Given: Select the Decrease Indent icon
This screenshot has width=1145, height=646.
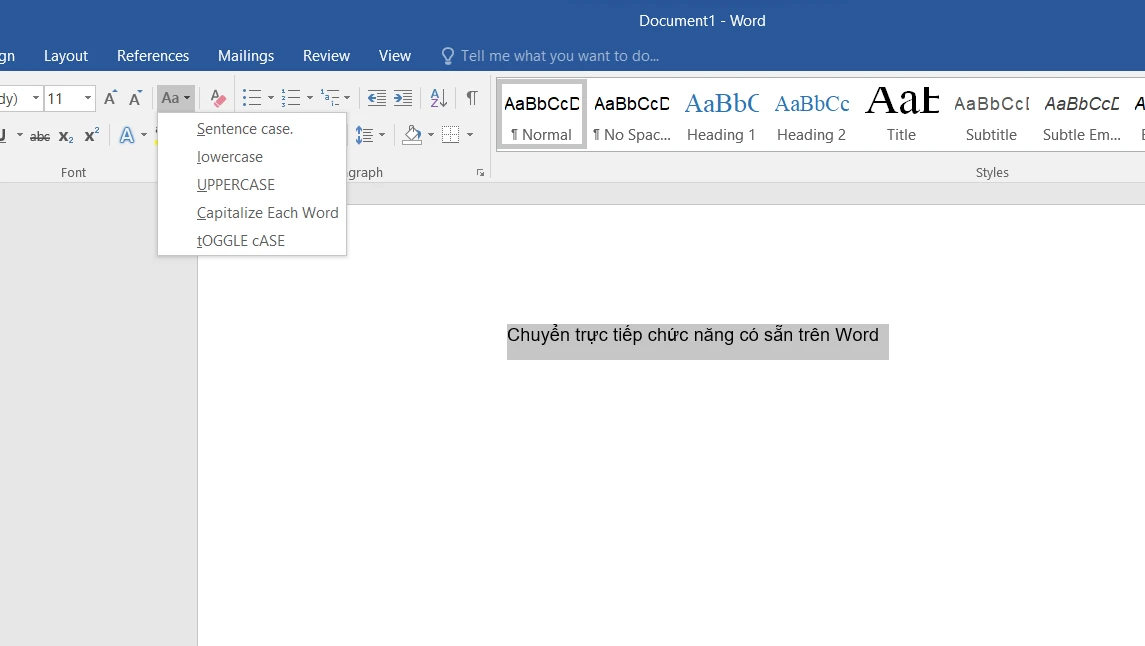Looking at the screenshot, I should click(376, 98).
